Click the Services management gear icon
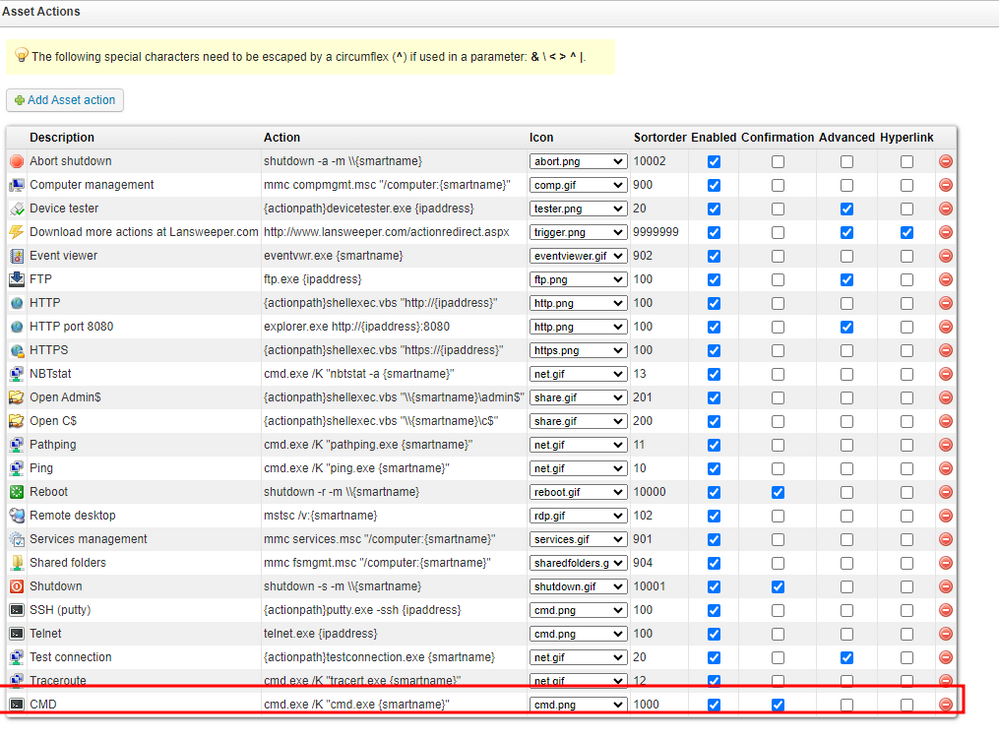The height and width of the screenshot is (729, 999). tap(17, 539)
